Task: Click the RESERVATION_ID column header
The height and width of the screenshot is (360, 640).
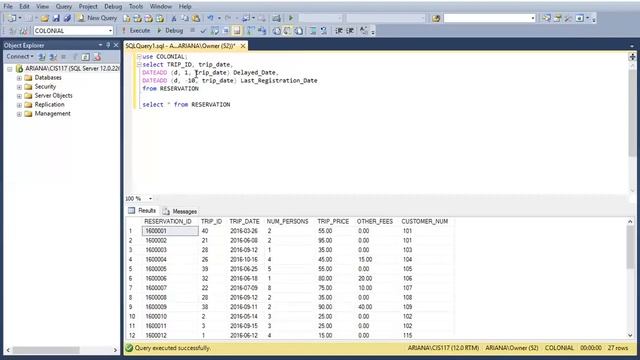Action: [x=168, y=221]
